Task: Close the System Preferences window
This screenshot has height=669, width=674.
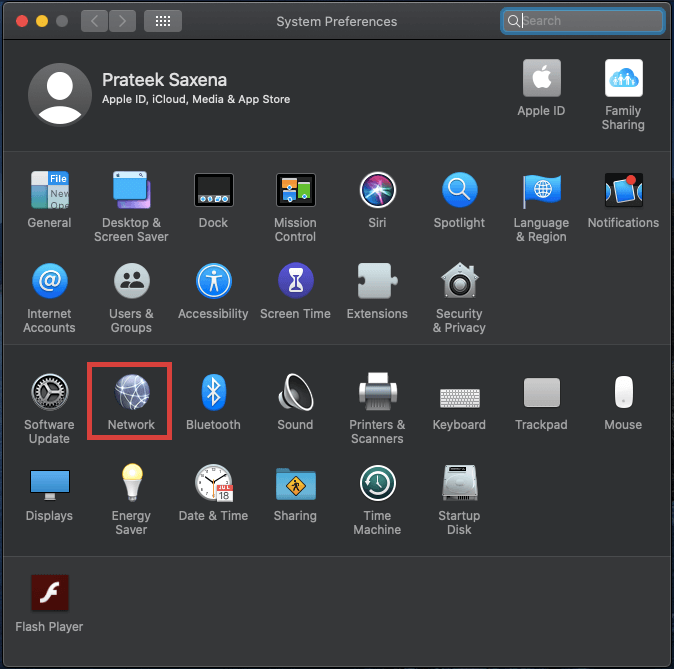Action: [x=22, y=21]
